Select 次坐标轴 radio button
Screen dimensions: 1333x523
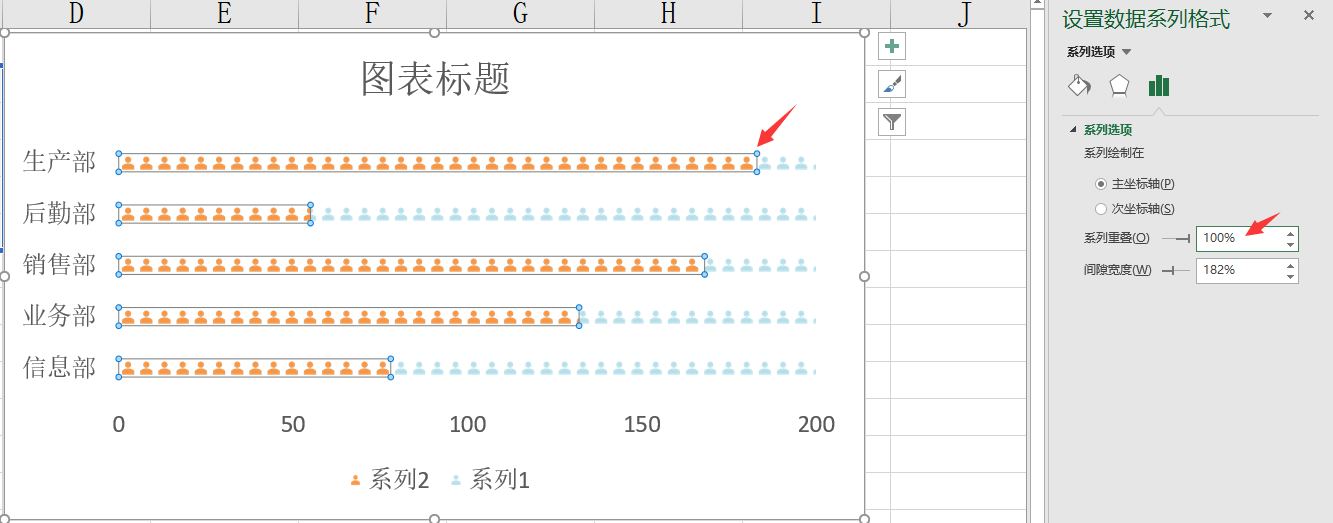pos(1101,209)
